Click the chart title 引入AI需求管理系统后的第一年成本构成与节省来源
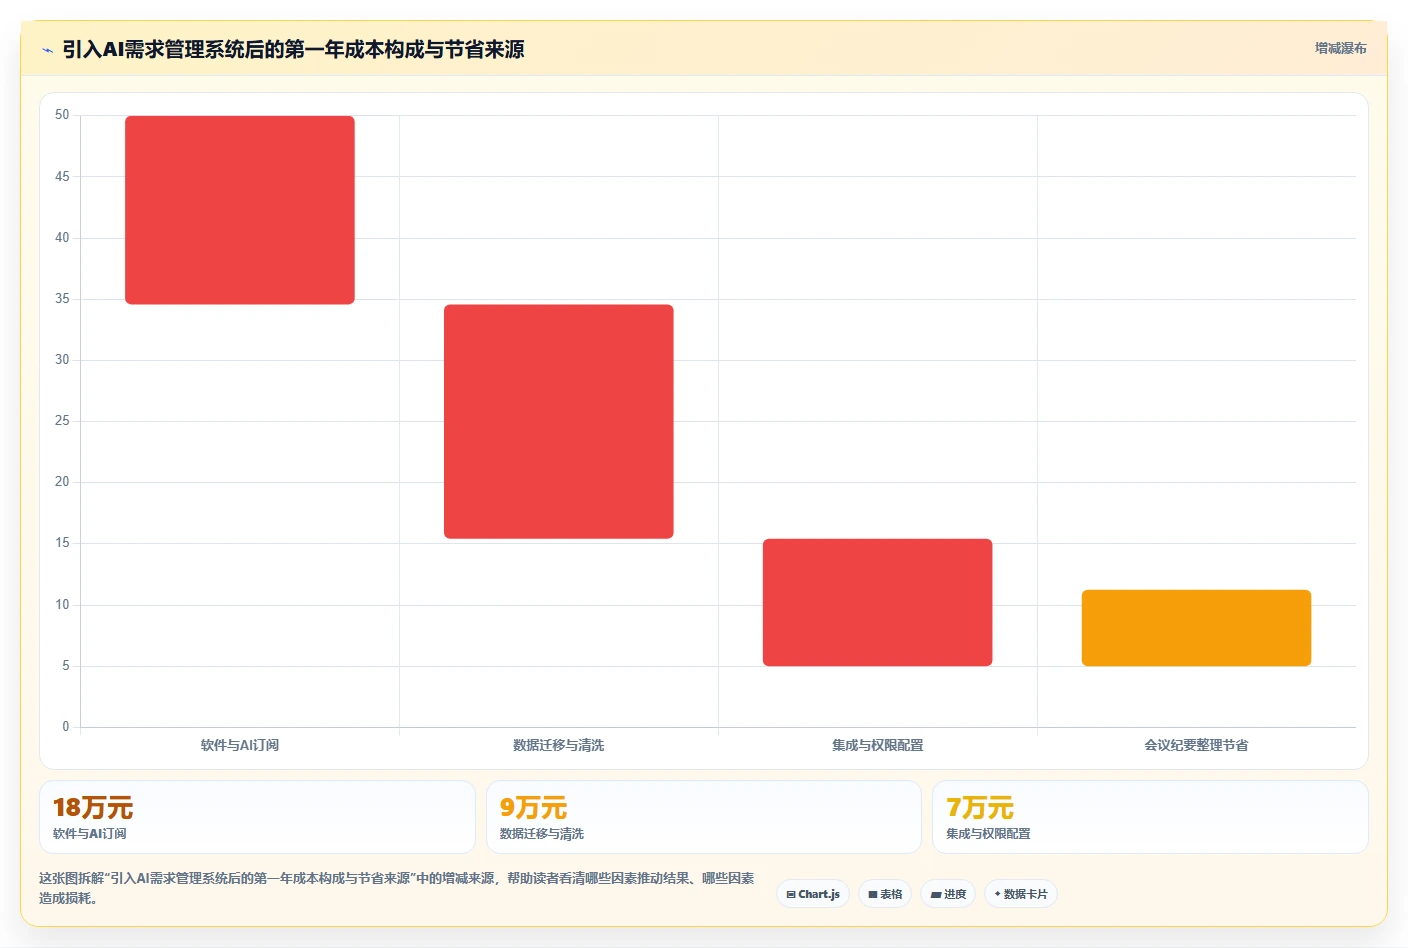Screen dimensions: 1408x948 coord(293,49)
